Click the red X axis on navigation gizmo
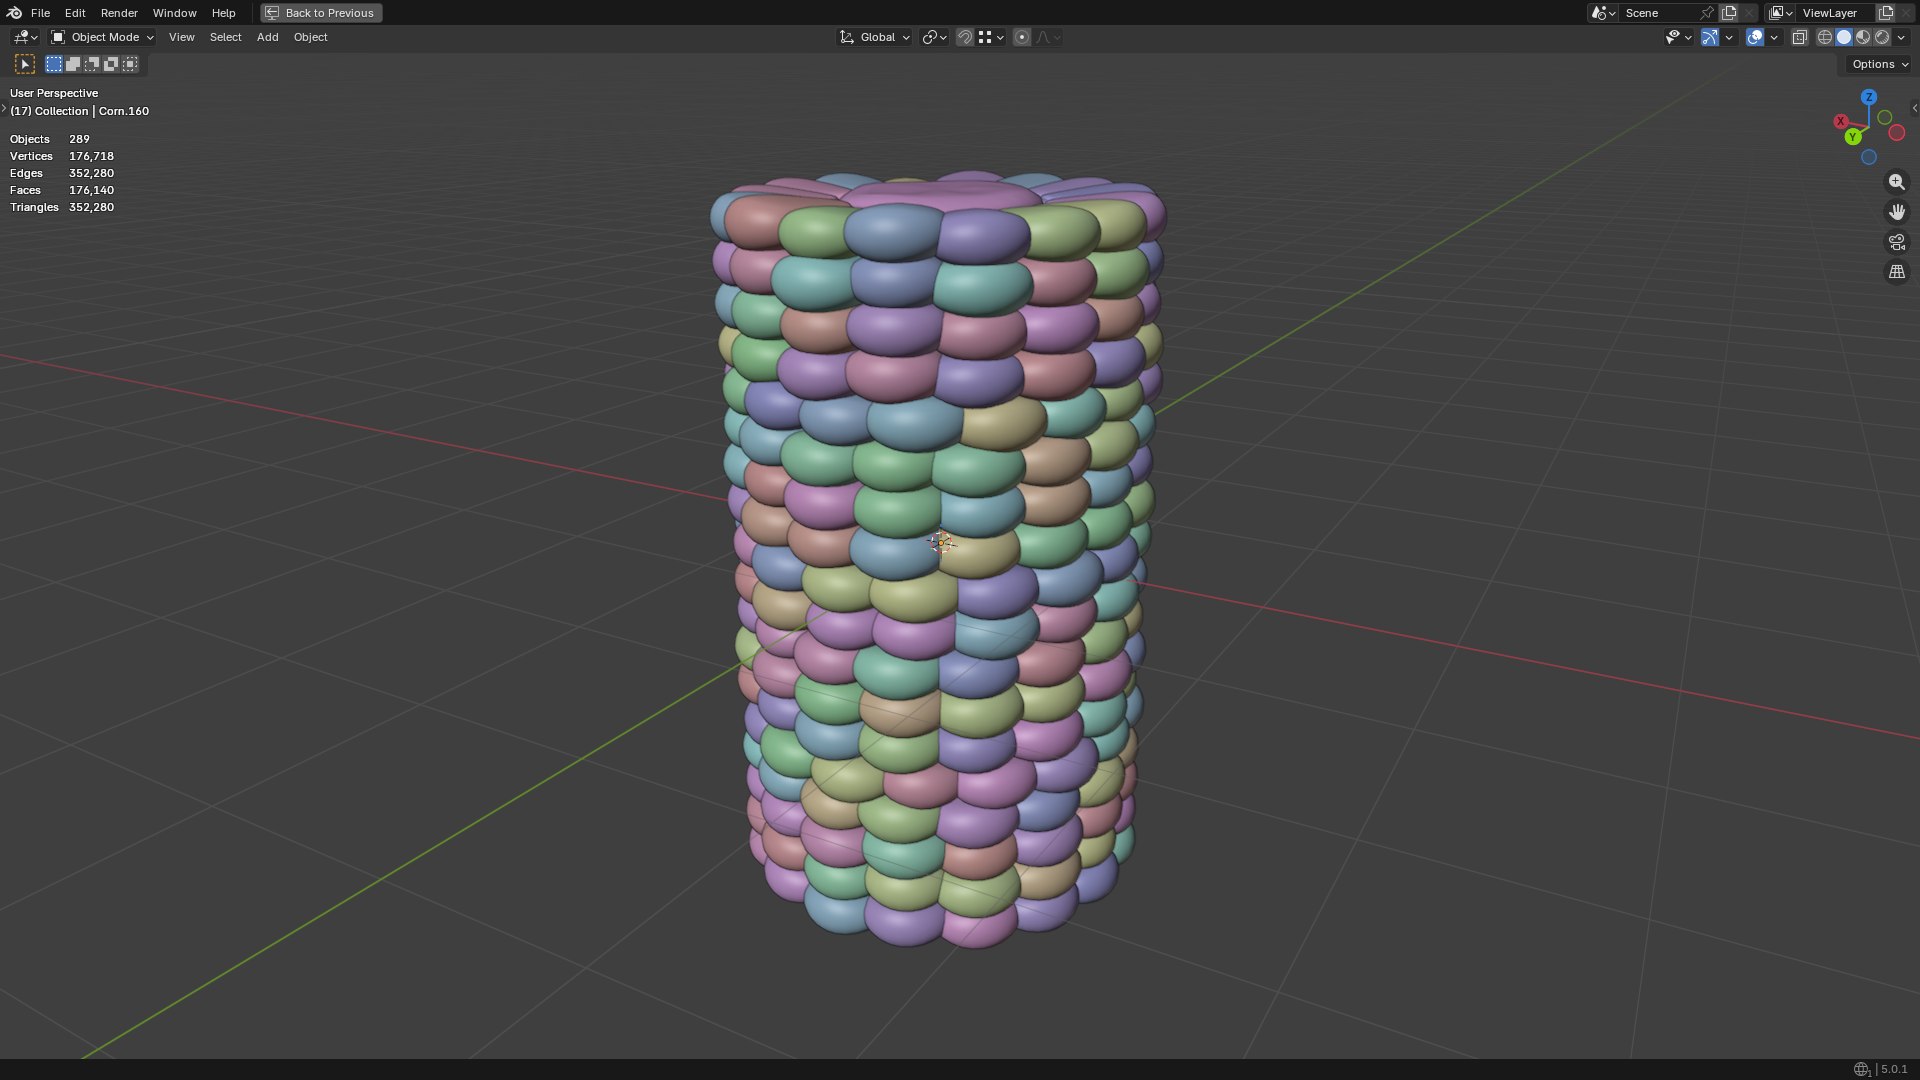This screenshot has height=1080, width=1920. coord(1840,121)
